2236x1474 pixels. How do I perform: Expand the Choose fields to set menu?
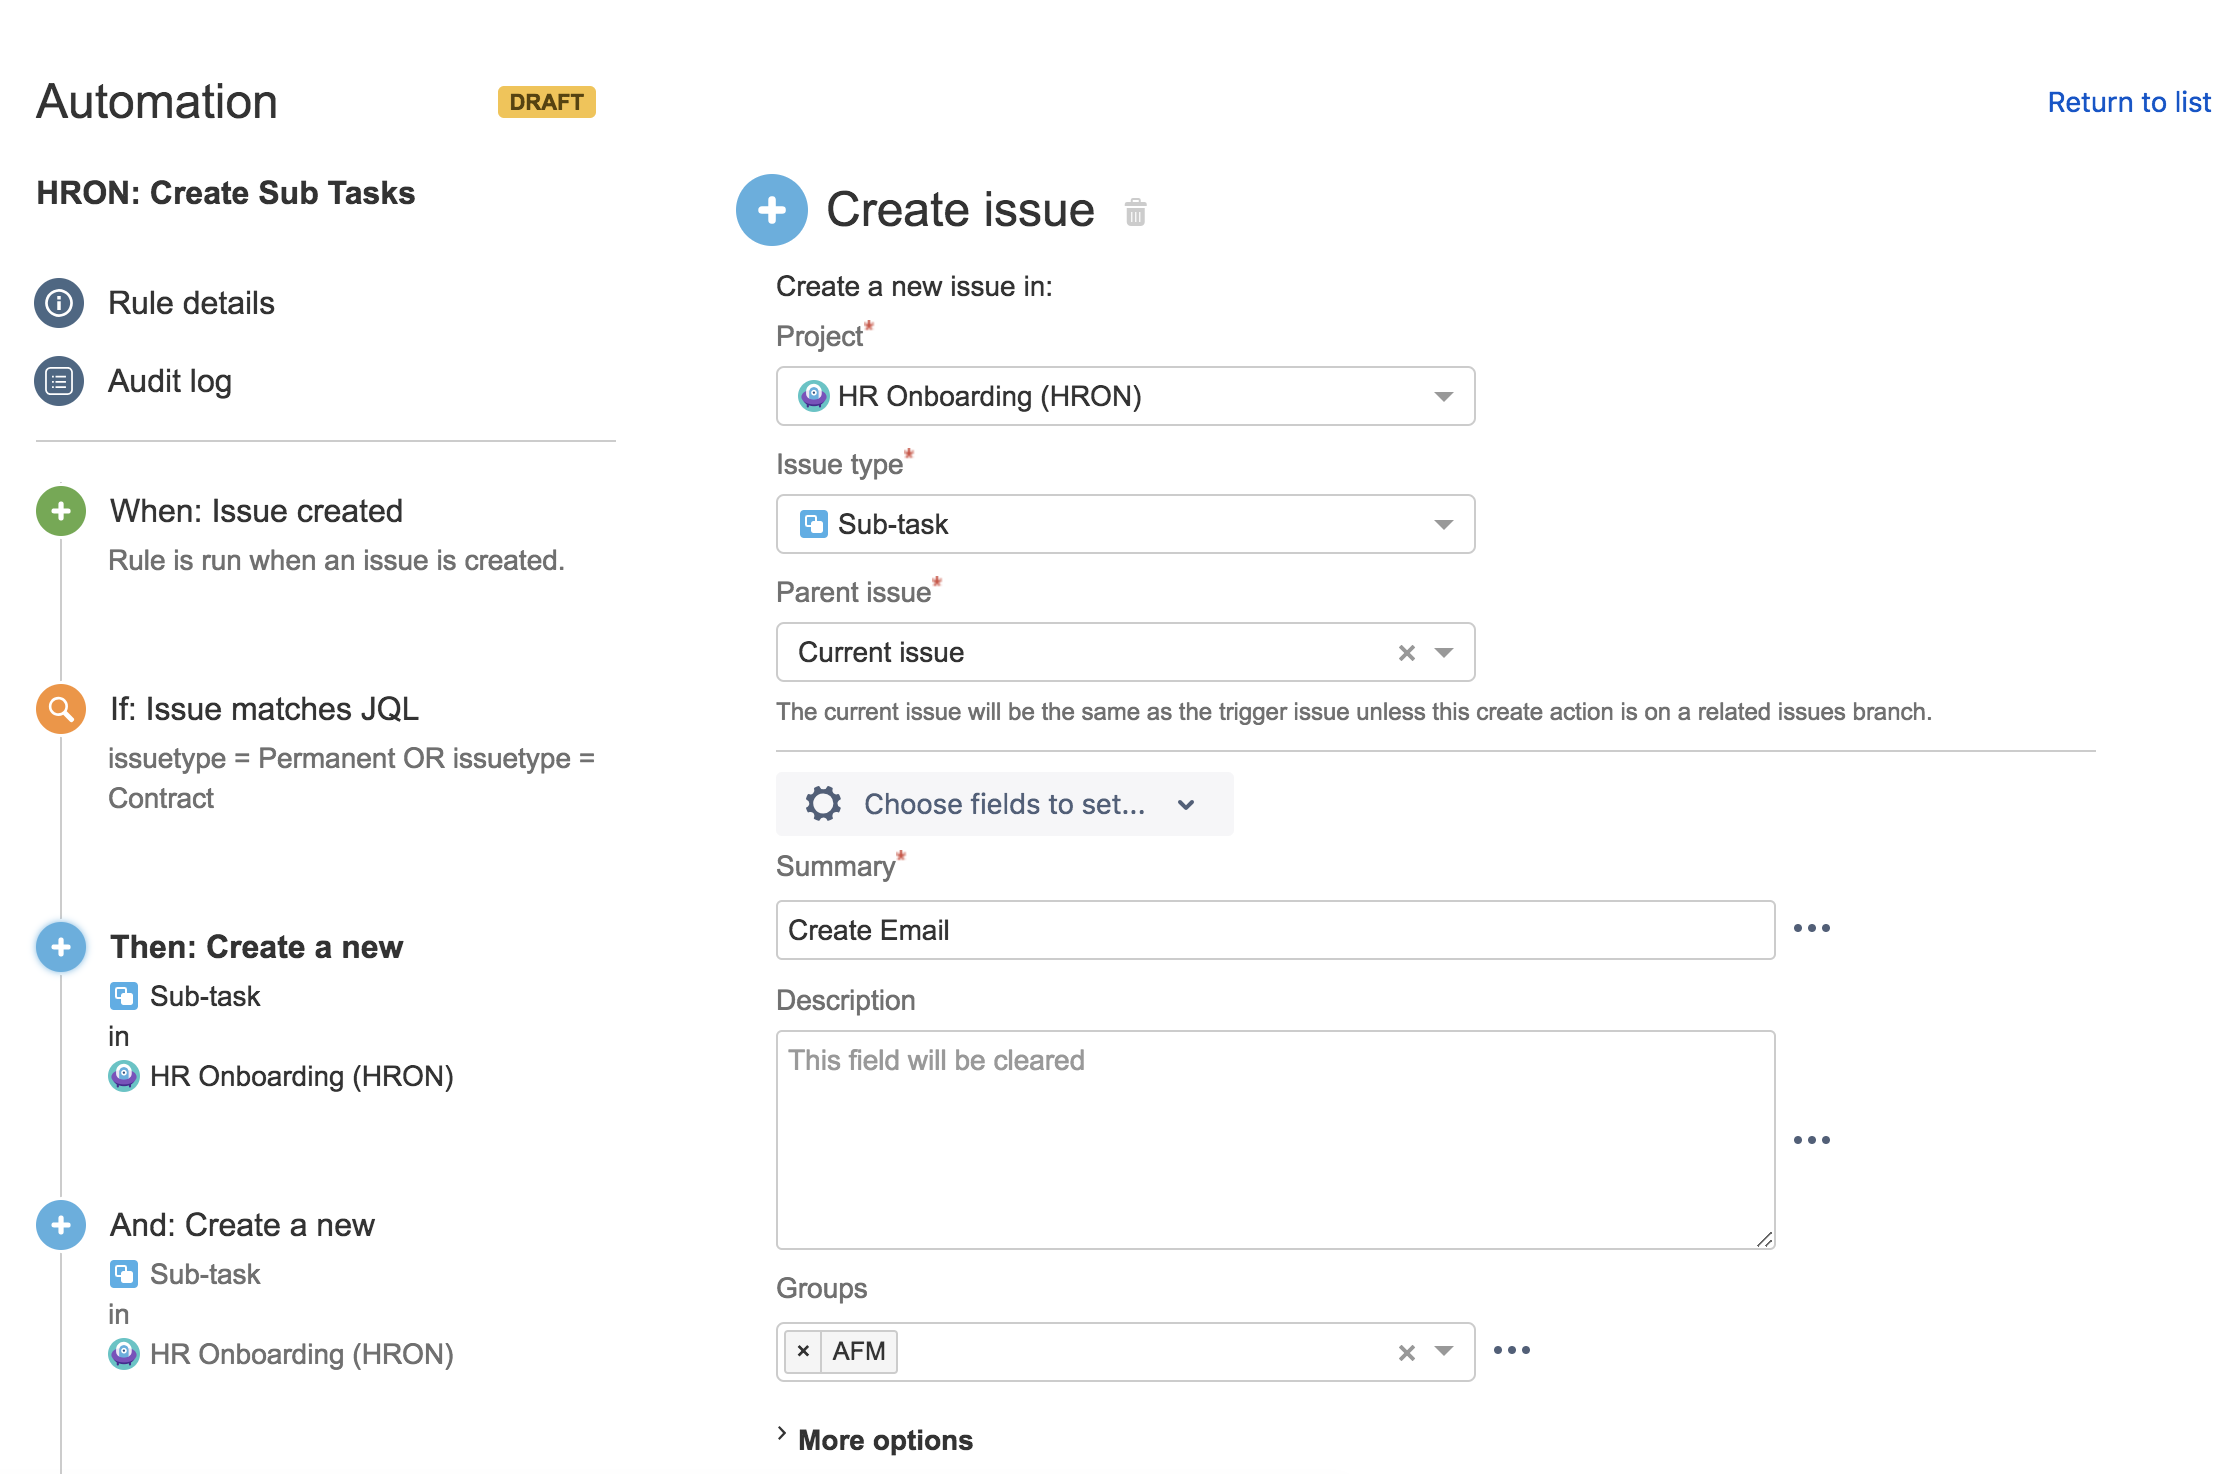pyautogui.click(x=1005, y=804)
